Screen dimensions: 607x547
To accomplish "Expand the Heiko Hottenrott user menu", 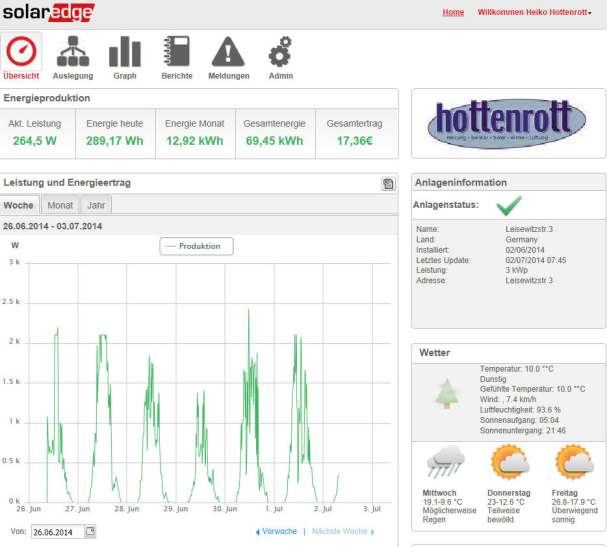I will [535, 12].
